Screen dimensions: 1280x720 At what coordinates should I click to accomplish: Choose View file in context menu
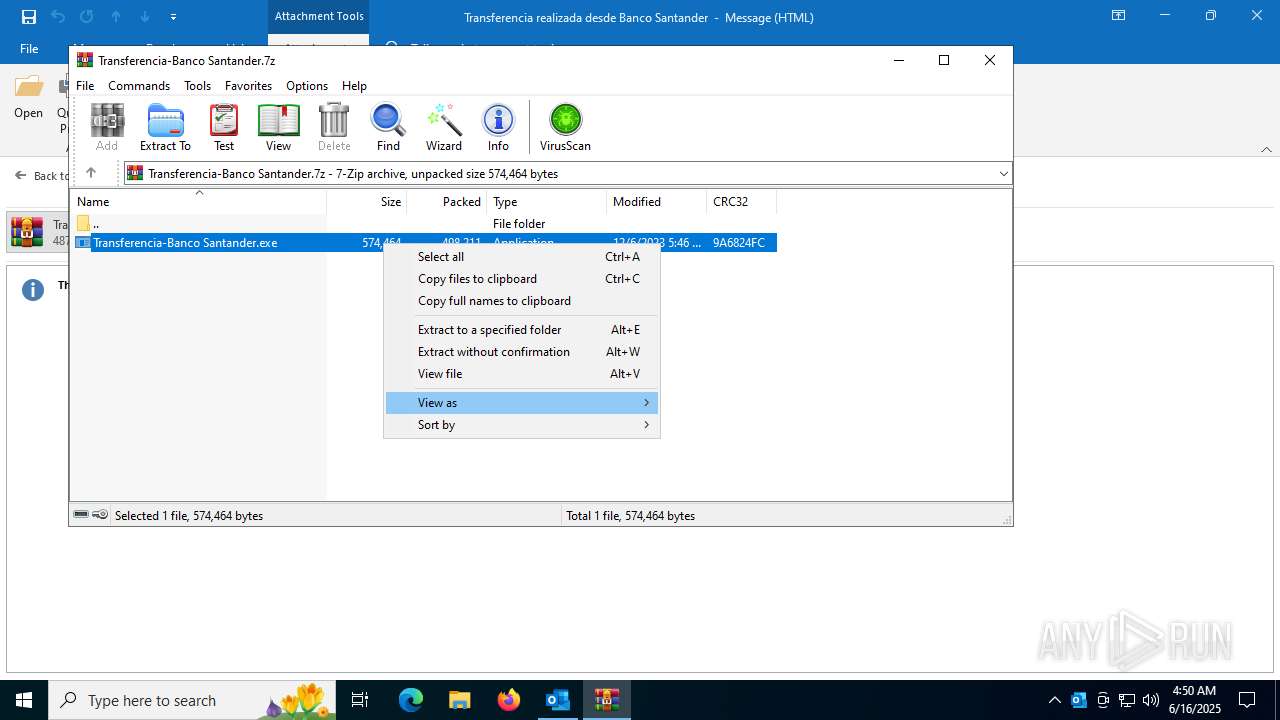[x=522, y=374]
